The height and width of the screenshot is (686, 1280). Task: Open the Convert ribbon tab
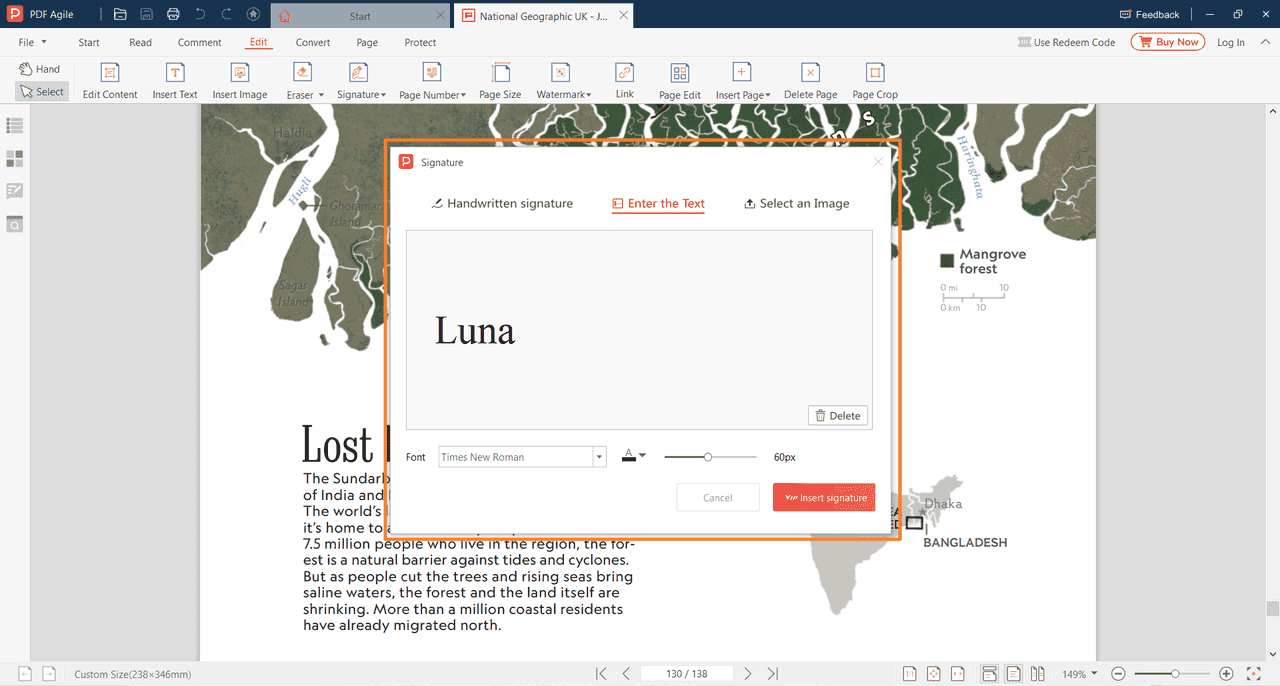point(313,42)
